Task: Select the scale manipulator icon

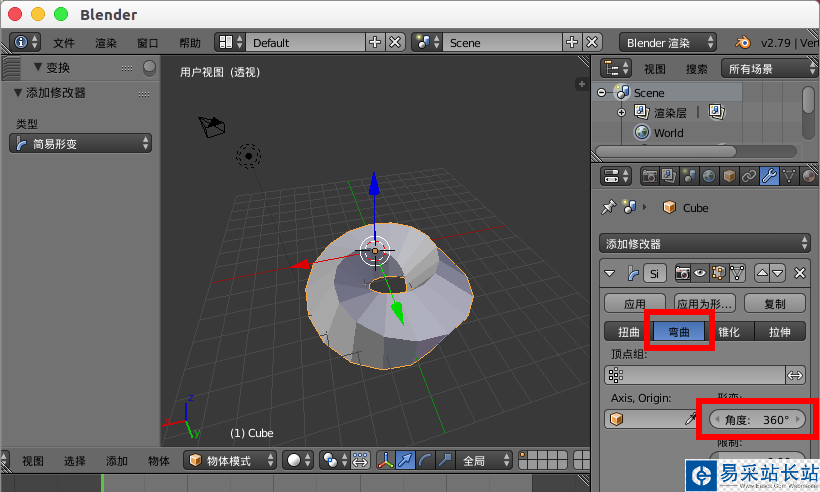Action: [445, 460]
